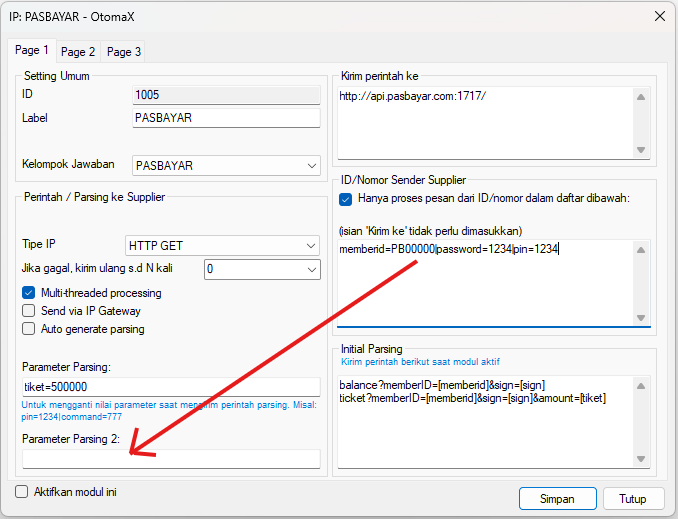Click the 'ID/Nomor Sender Supplier' group label
Viewport: 678px width, 519px height.
coord(403,180)
